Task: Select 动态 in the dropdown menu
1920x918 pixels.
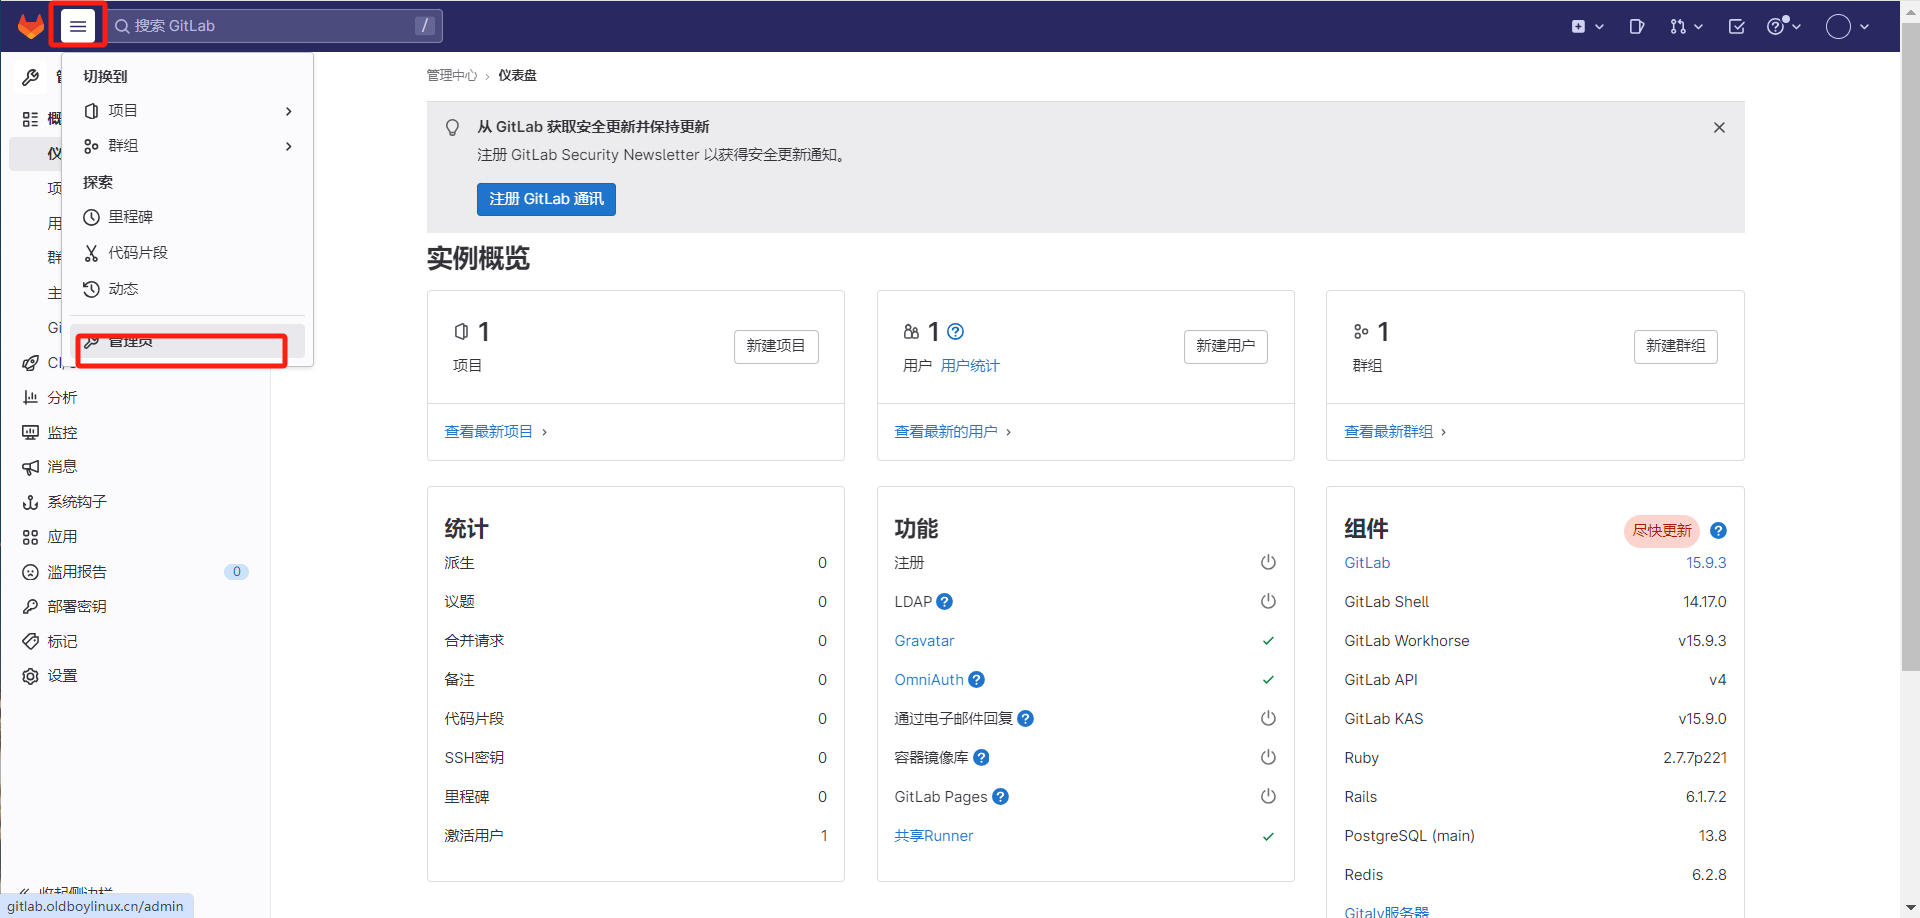Action: click(188, 289)
